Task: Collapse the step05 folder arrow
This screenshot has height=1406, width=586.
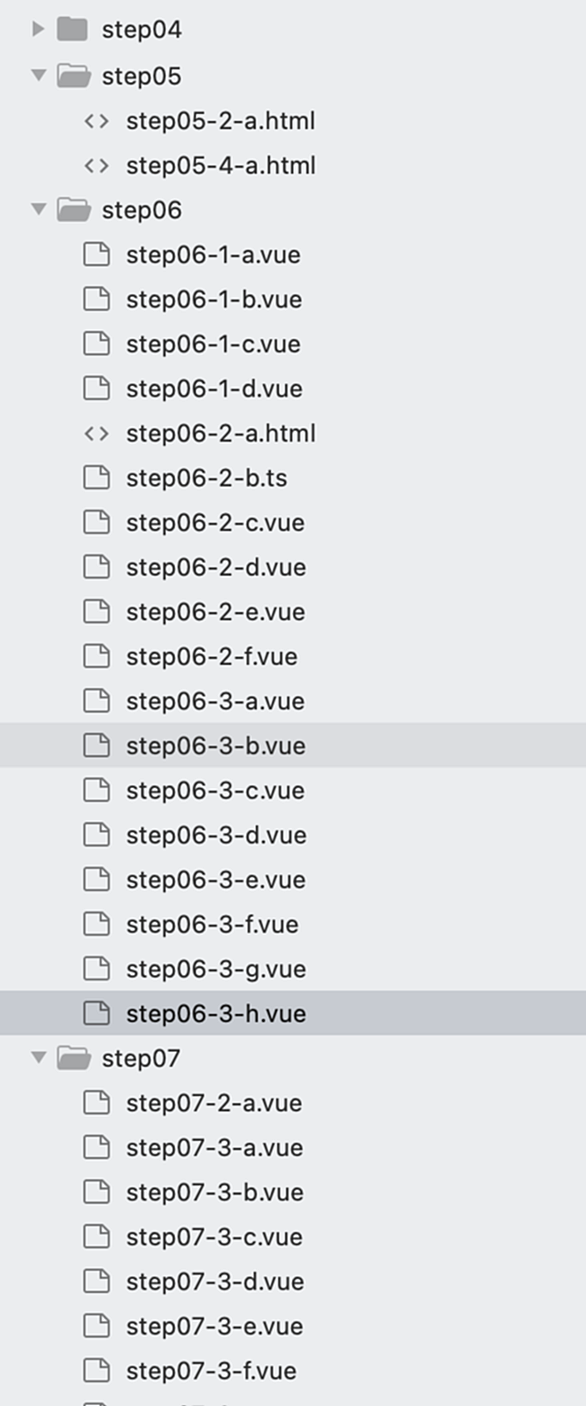Action: click(x=38, y=75)
